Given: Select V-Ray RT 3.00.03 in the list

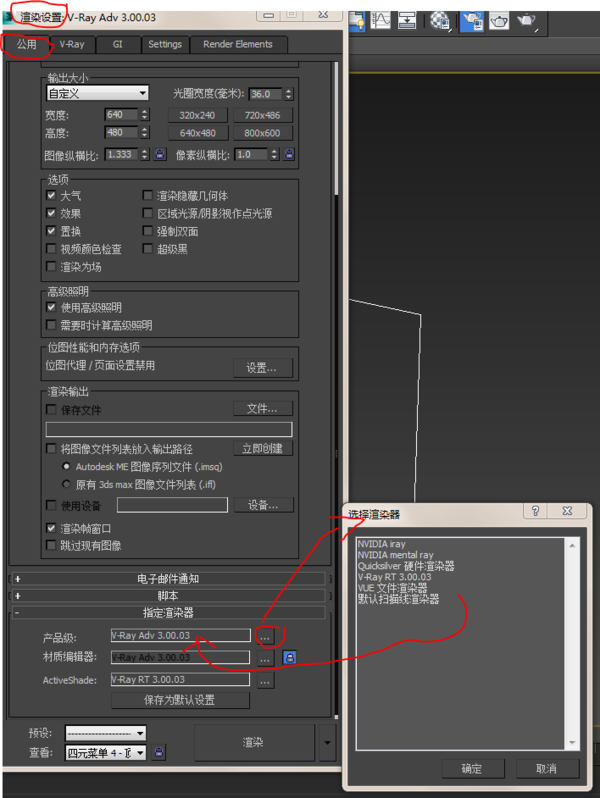Looking at the screenshot, I should click(394, 577).
